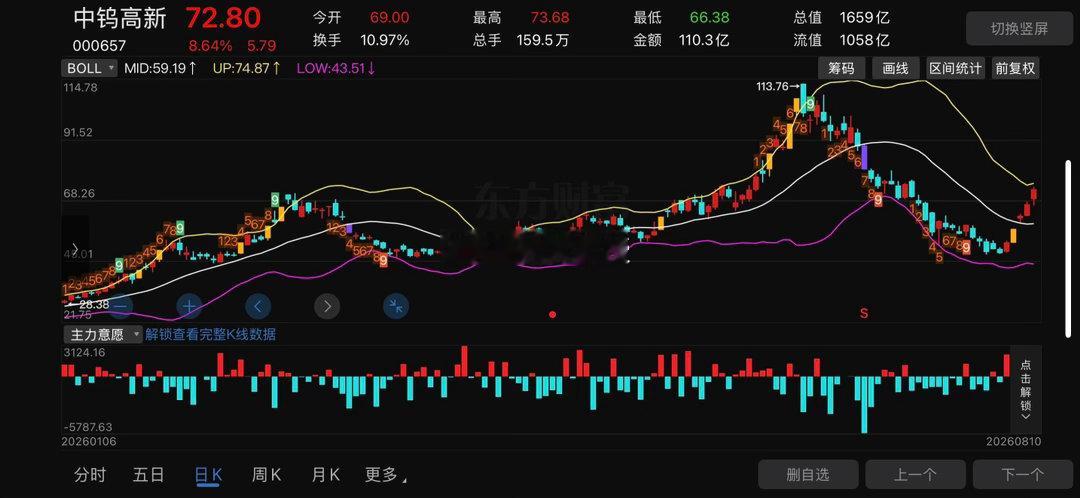Go to next stock with 下一个

(x=1023, y=475)
